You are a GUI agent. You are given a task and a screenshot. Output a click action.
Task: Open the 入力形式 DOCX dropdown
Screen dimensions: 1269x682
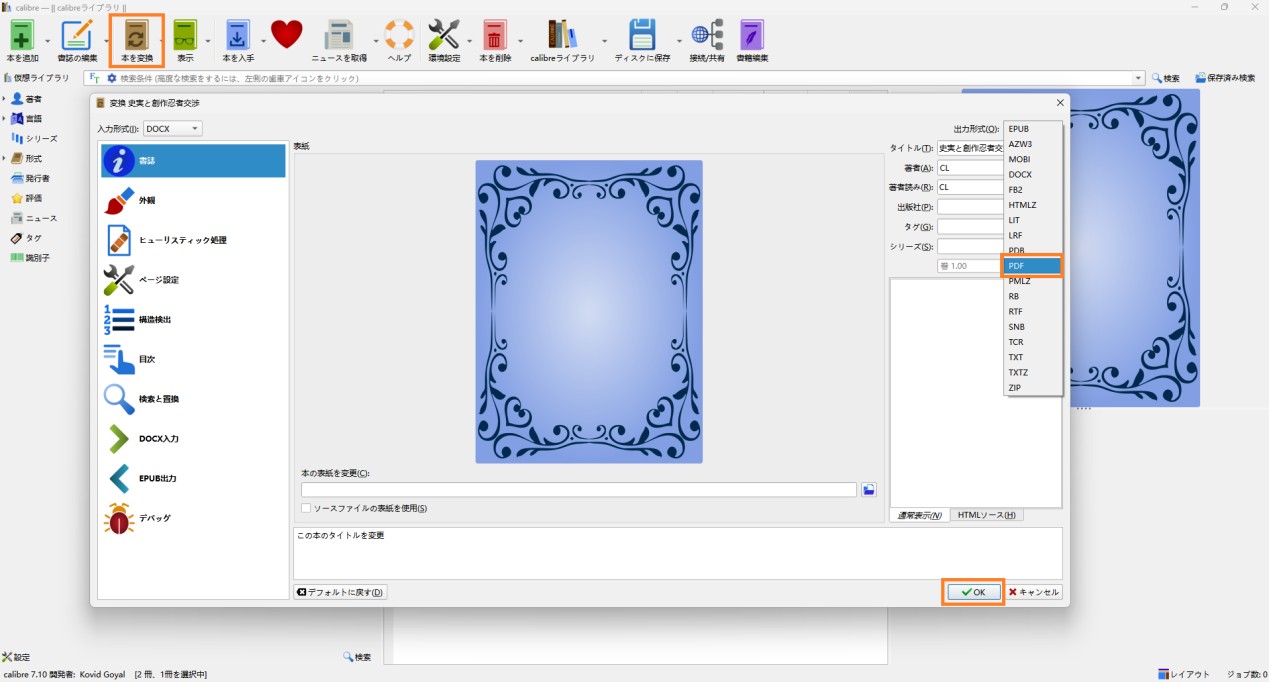[x=173, y=128]
